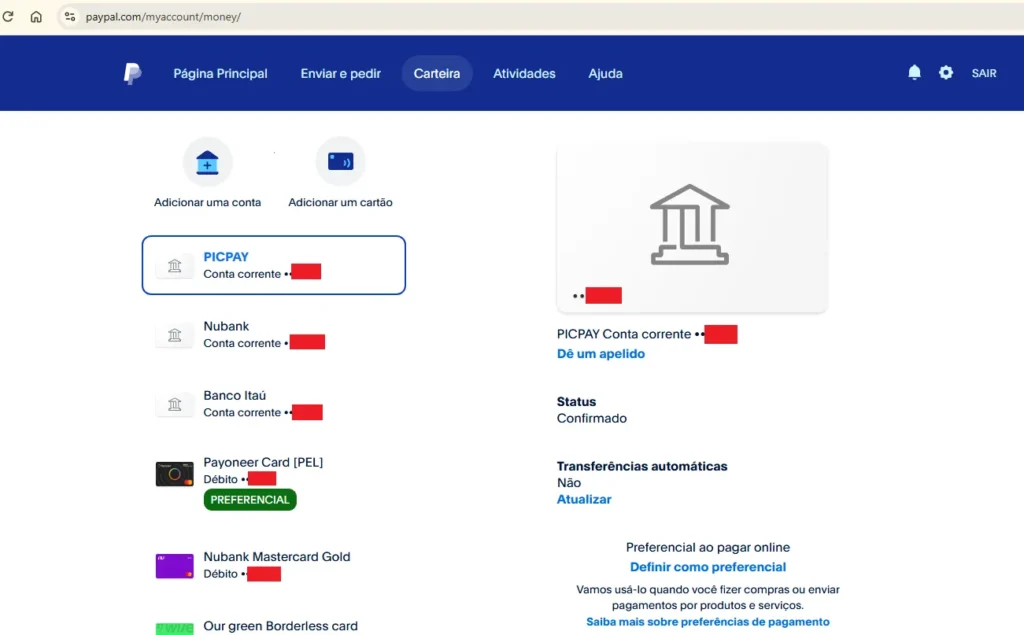Click the Adicionar um cartão card icon
Screen dimensions: 1024x635
pyautogui.click(x=340, y=161)
